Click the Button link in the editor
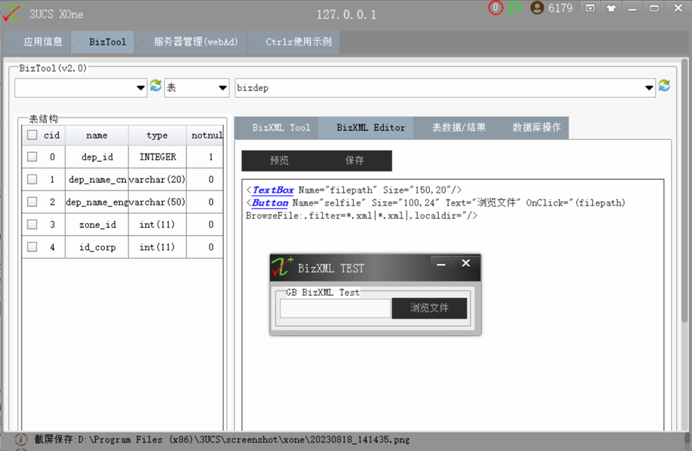This screenshot has width=692, height=451. [x=270, y=203]
